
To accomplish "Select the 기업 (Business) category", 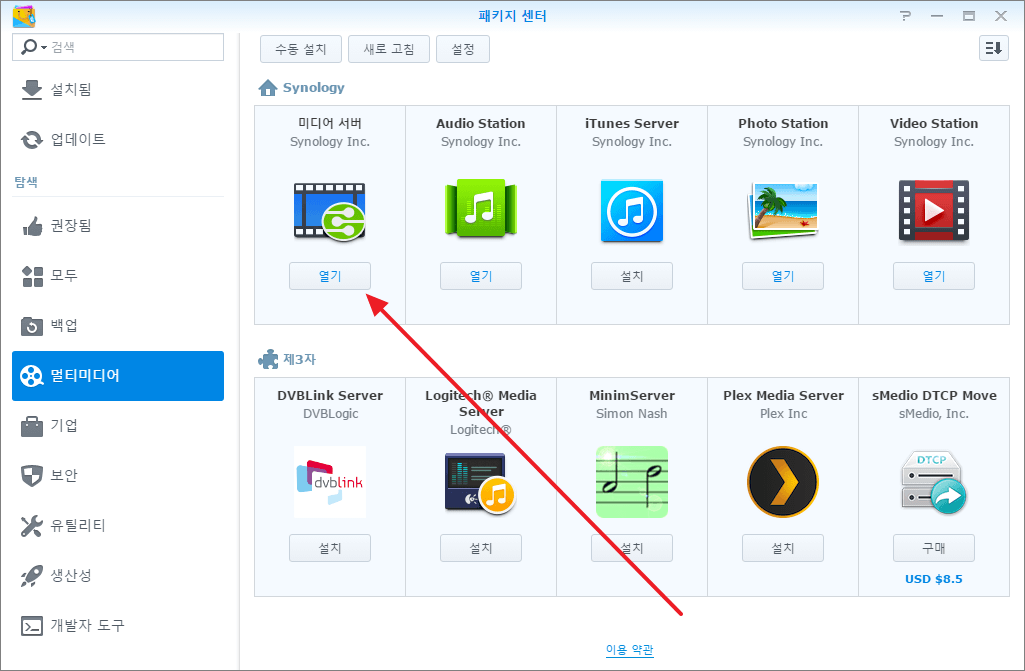I will [x=118, y=426].
